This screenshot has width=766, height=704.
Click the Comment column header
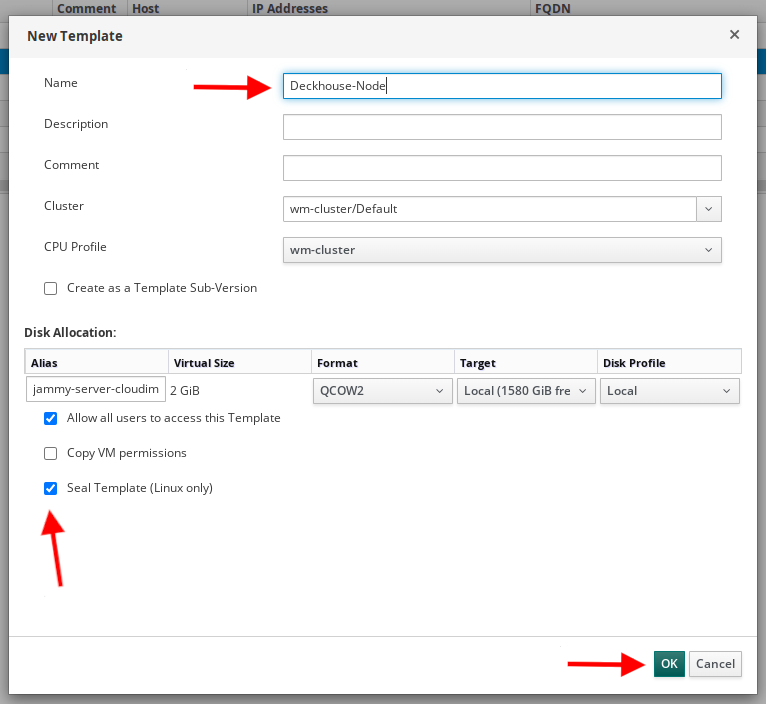[x=87, y=8]
